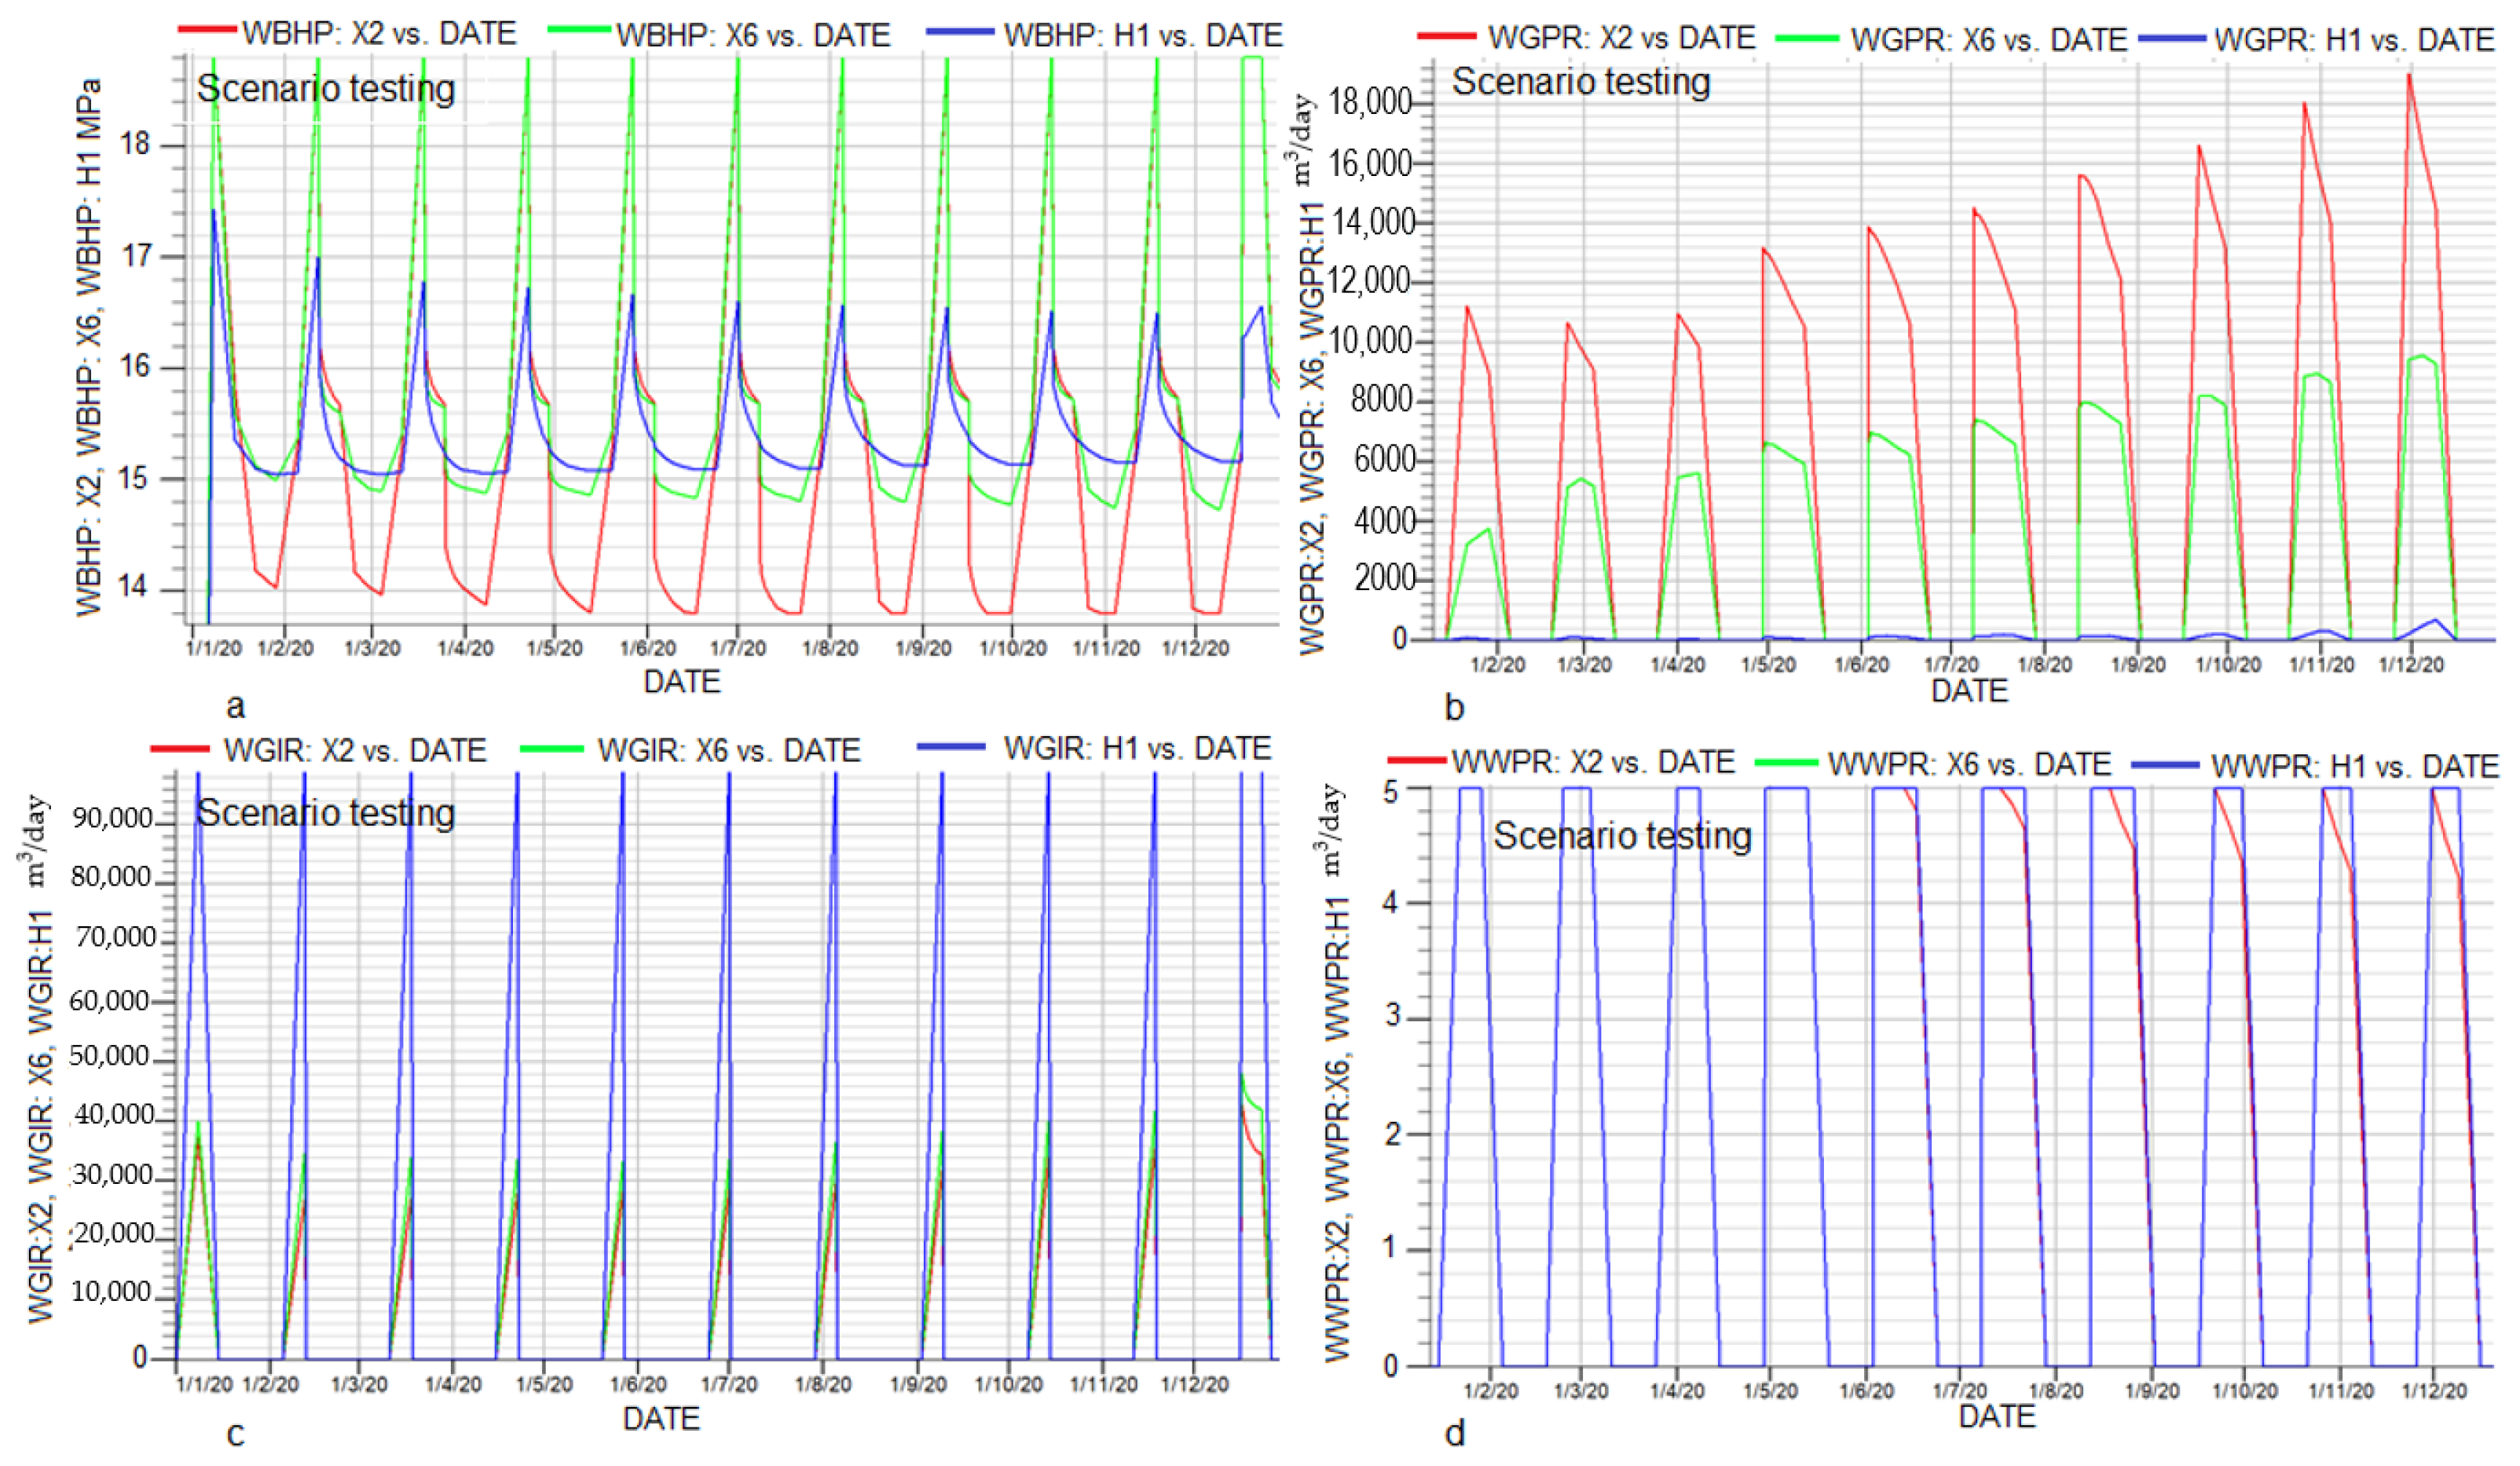This screenshot has height=1466, width=2520.
Task: Click the DATE axis title under chart d
Action: [x=1996, y=1416]
